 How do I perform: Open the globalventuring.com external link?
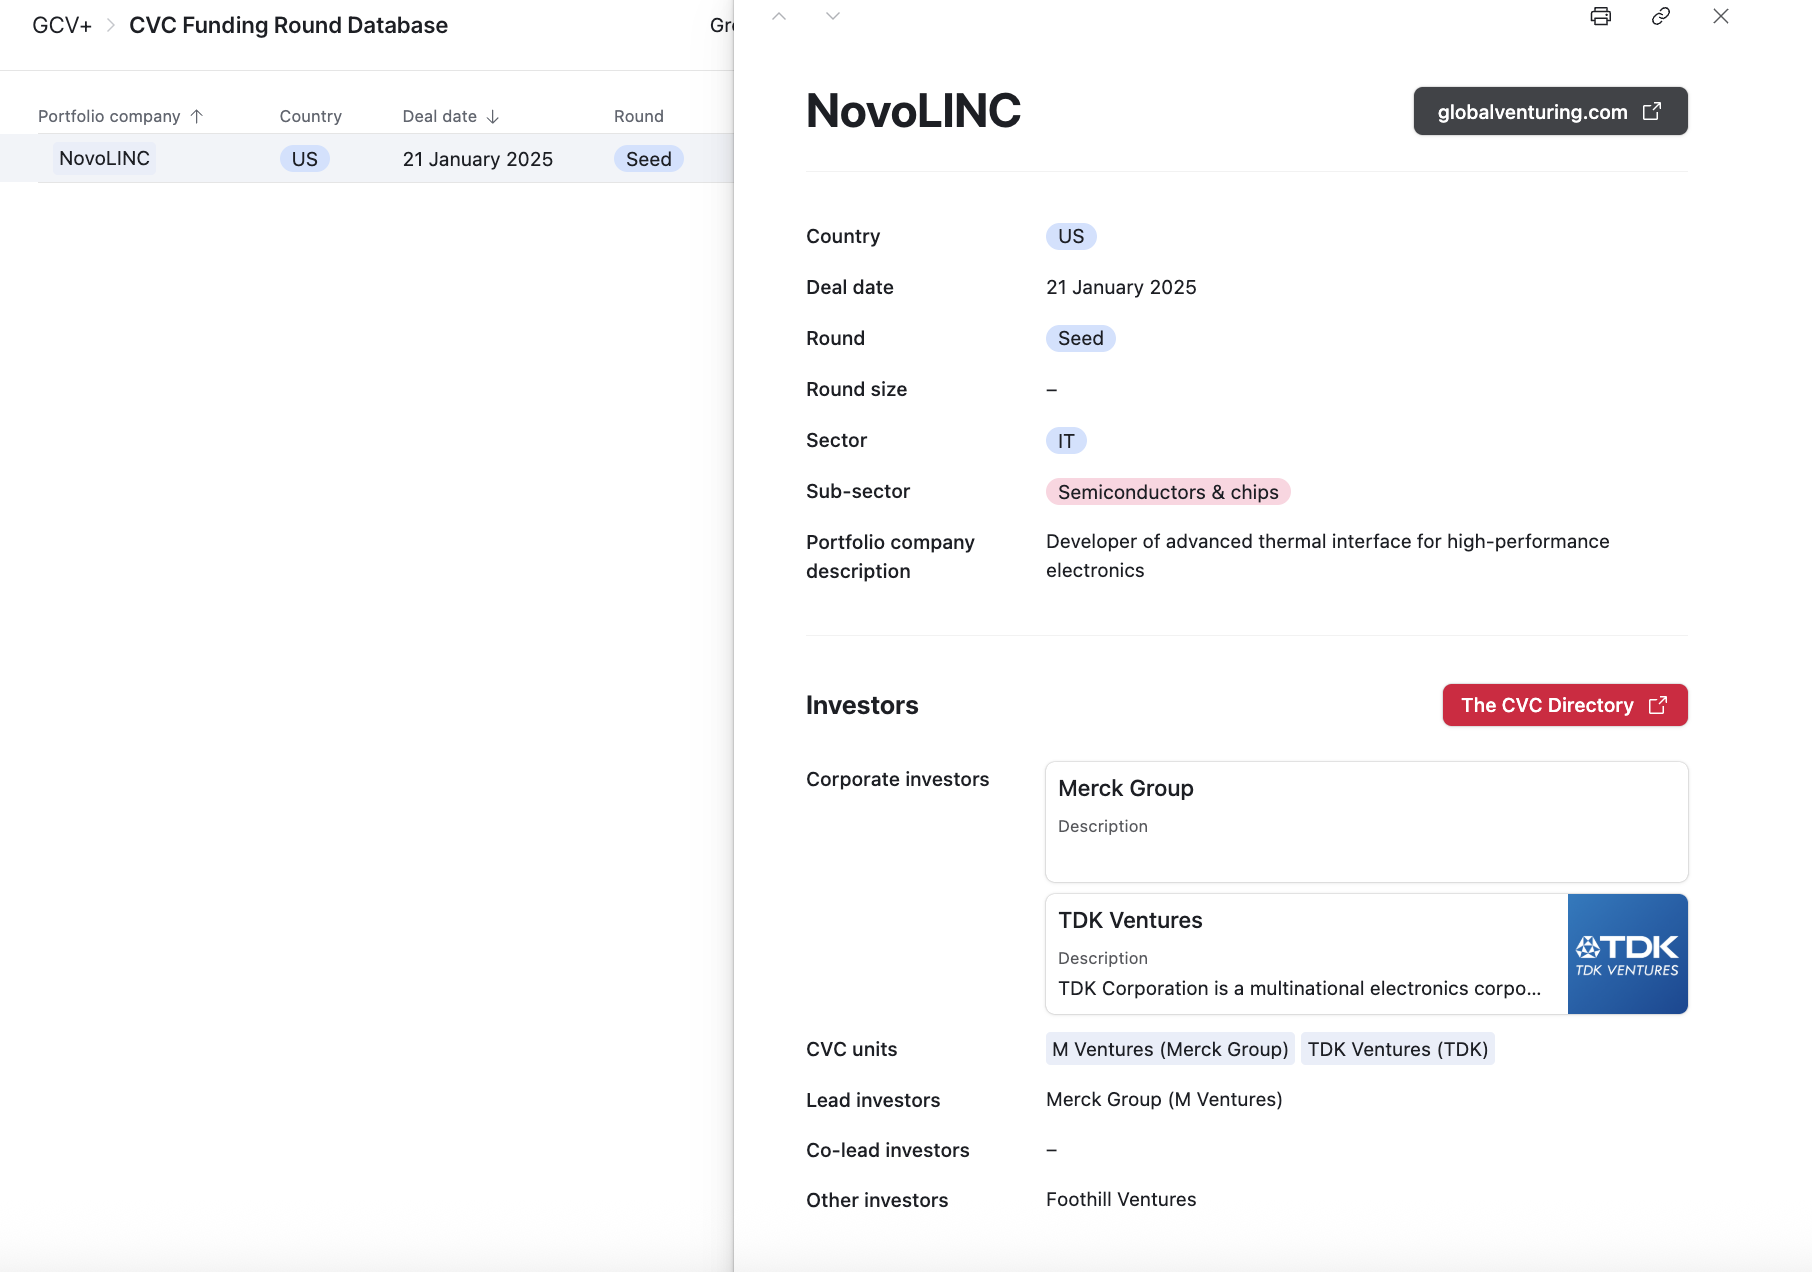[x=1549, y=111]
